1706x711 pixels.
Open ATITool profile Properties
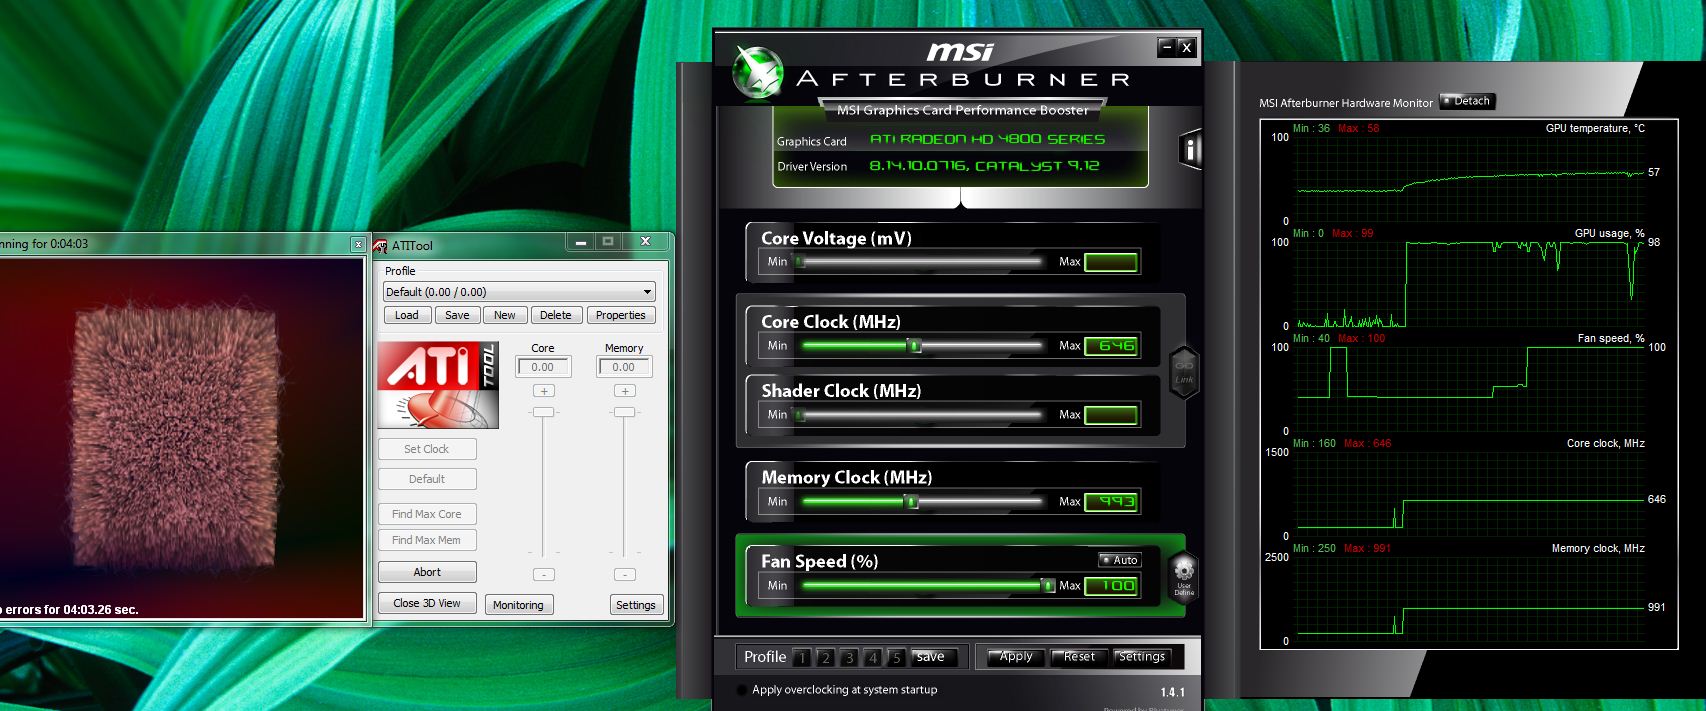tap(621, 315)
